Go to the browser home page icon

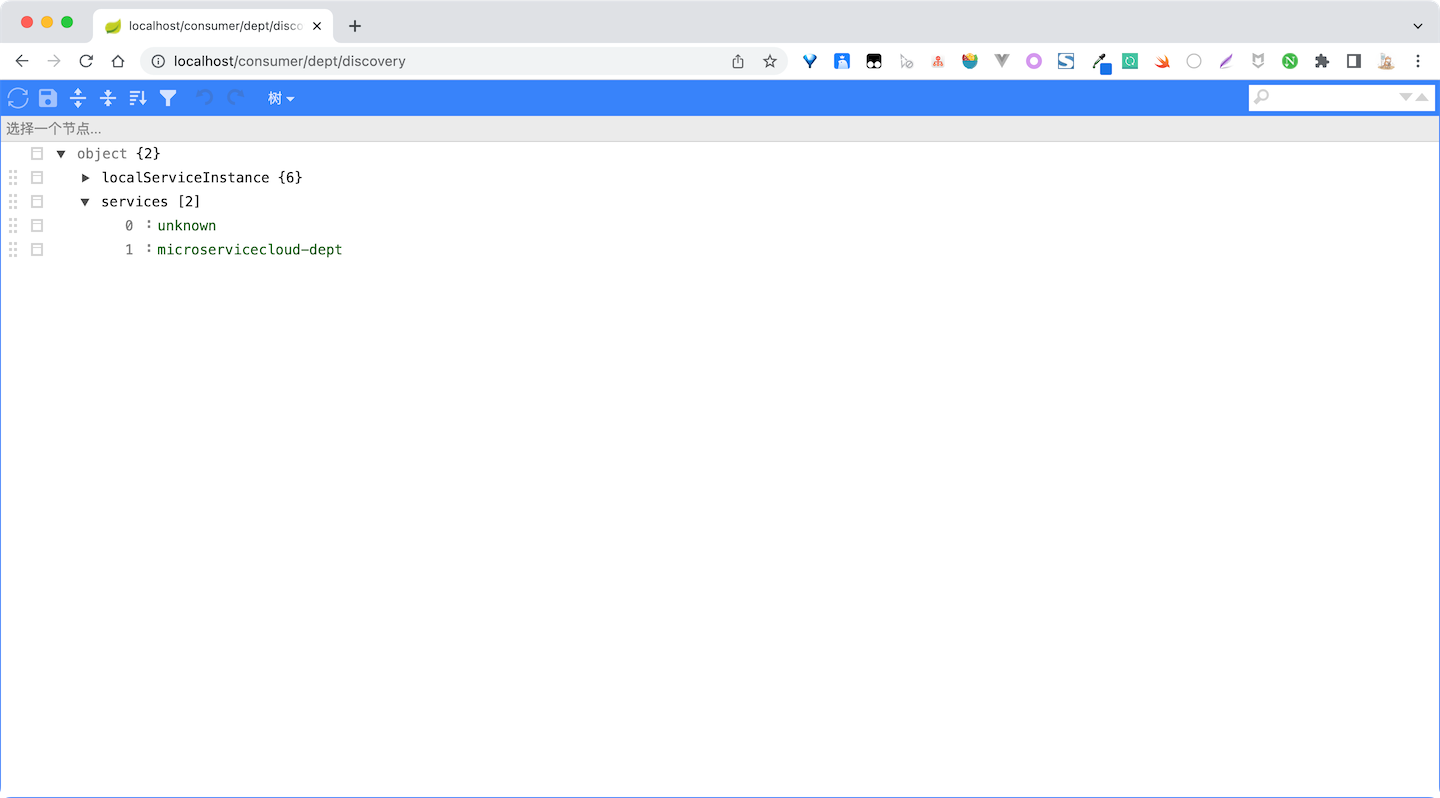click(x=118, y=61)
